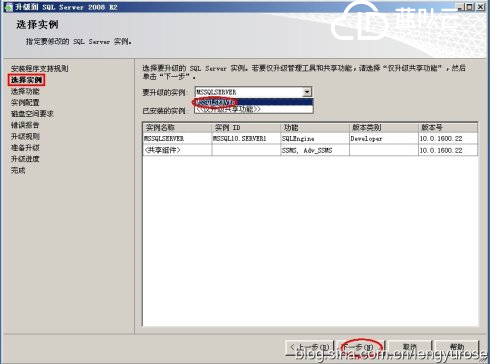Select 选择功能 step in sidebar
The image size is (490, 364).
click(x=25, y=91)
